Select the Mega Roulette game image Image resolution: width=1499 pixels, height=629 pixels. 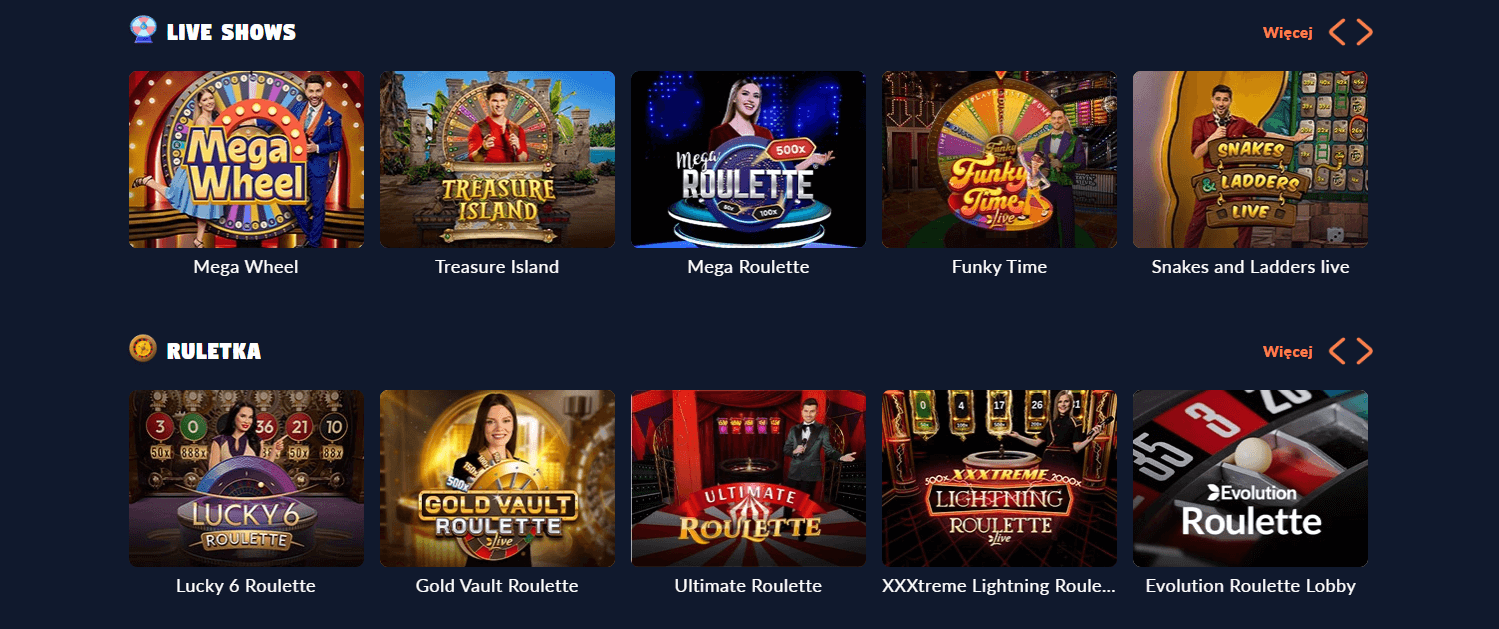pos(748,159)
